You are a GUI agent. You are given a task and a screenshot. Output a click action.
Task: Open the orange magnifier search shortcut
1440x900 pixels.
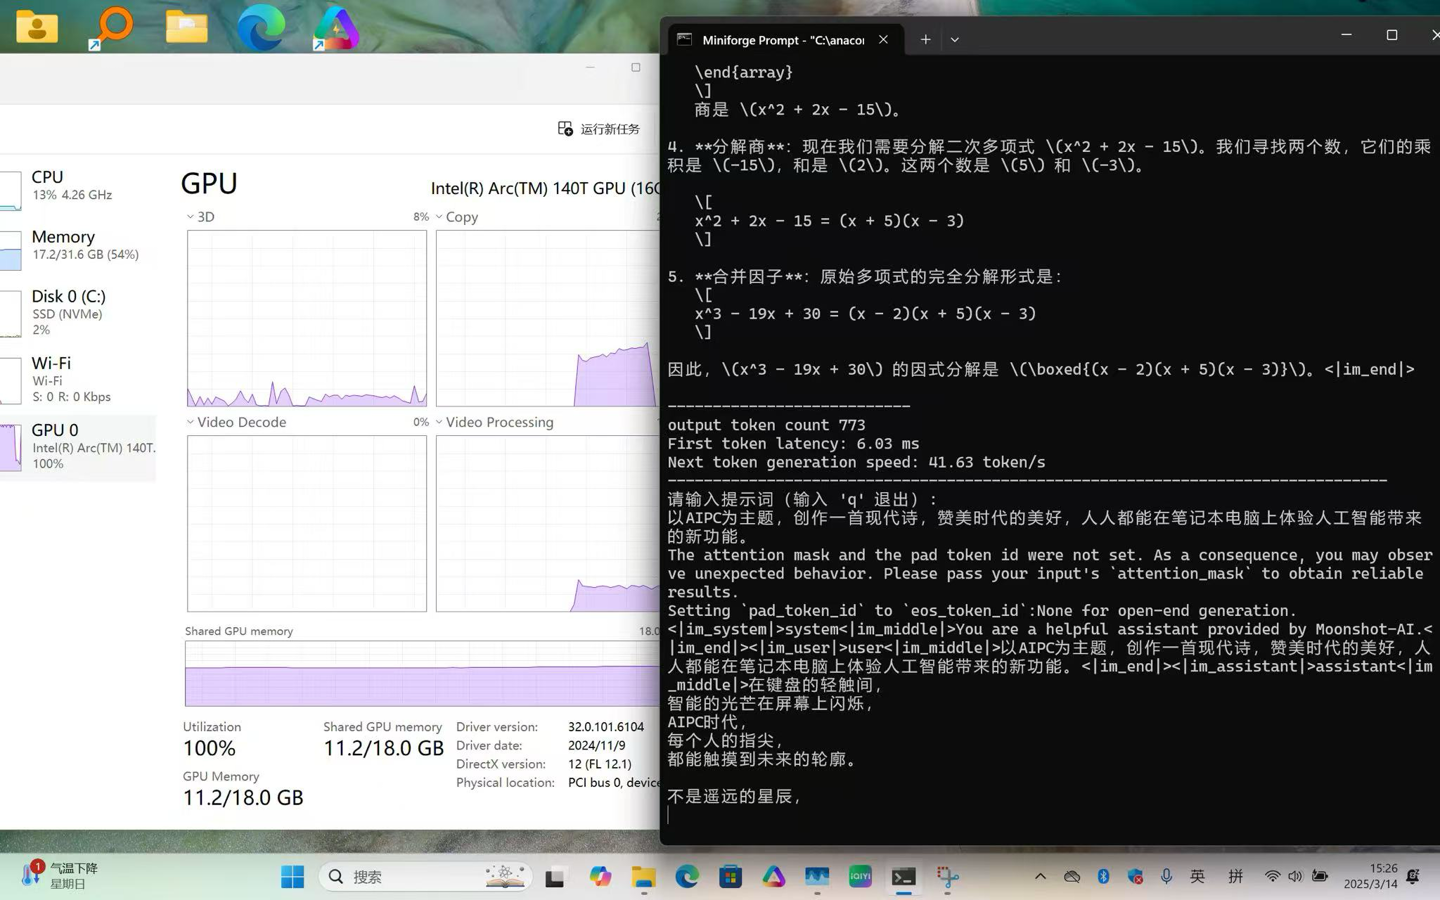113,27
